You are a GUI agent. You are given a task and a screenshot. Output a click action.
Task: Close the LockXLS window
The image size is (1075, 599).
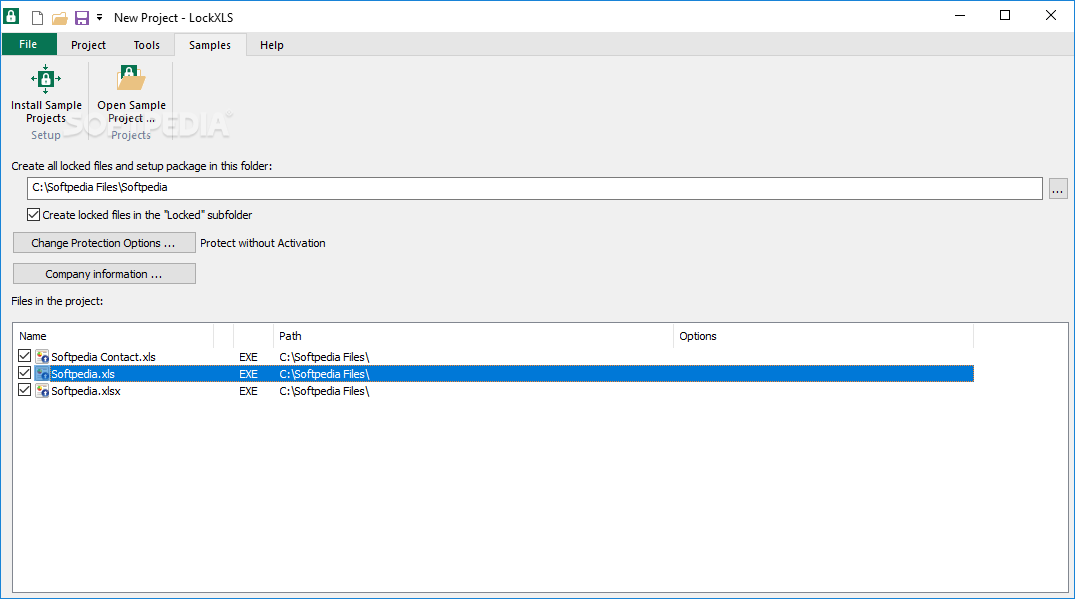[x=1050, y=16]
